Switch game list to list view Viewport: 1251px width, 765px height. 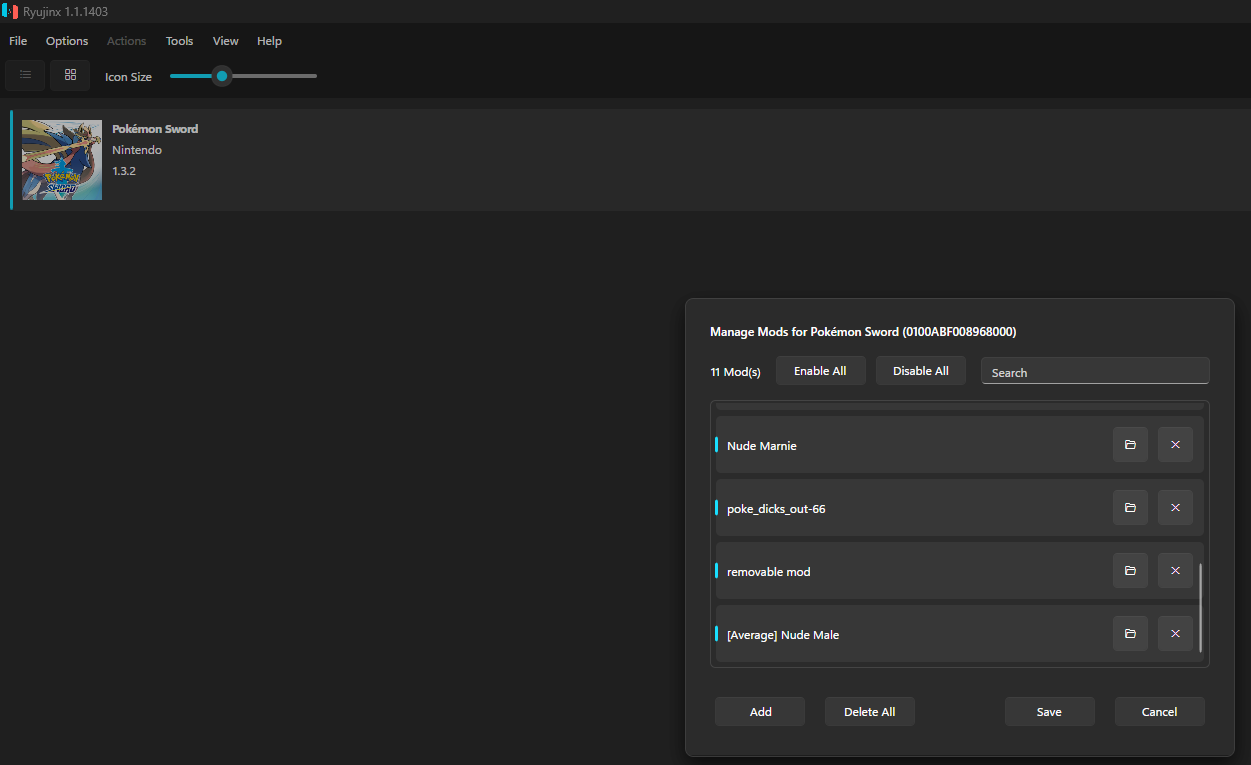pyautogui.click(x=25, y=75)
